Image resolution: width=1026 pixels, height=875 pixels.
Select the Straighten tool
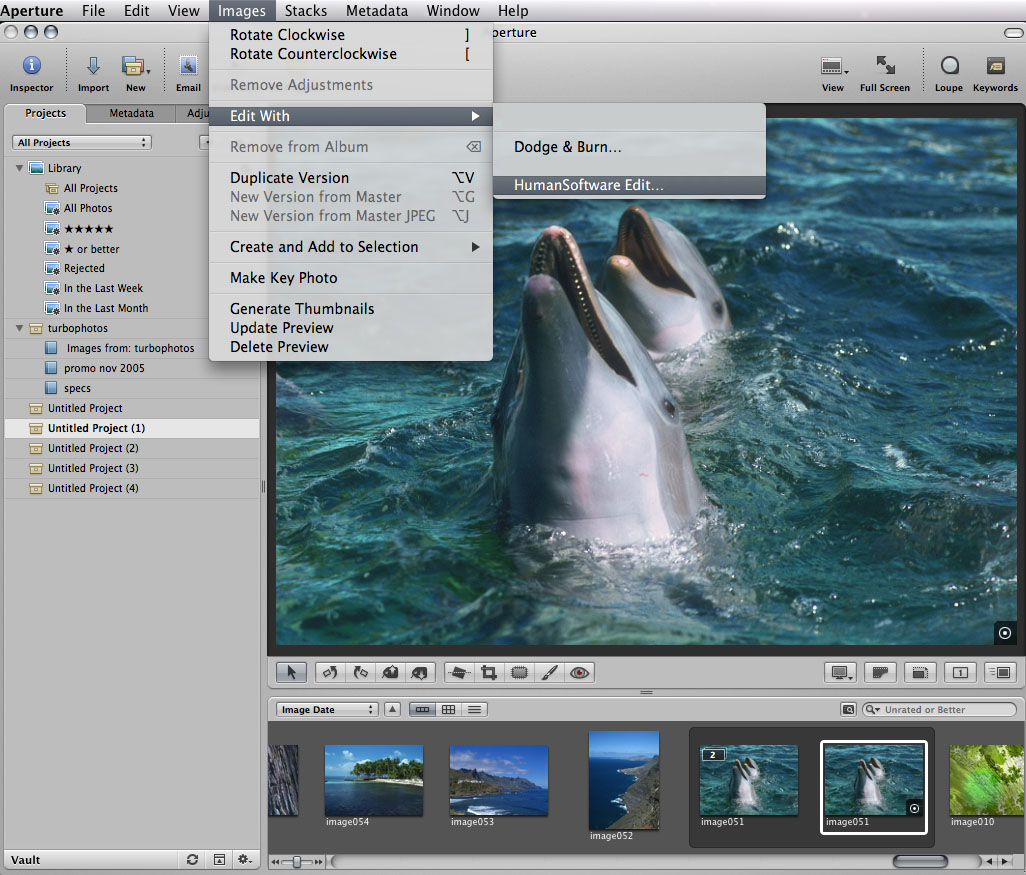(457, 673)
